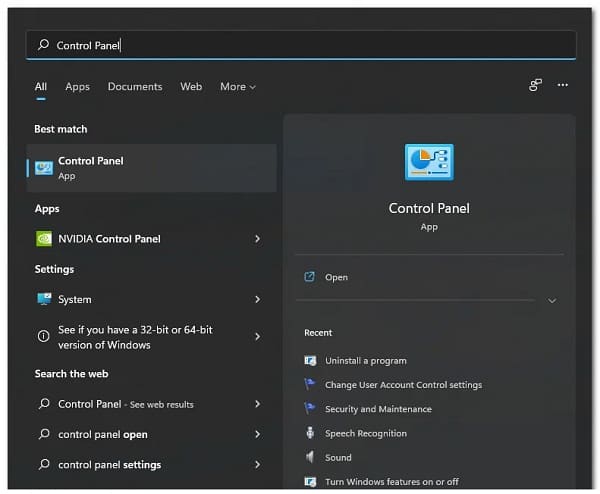
Task: Open Turn Windows features on or off
Action: tap(391, 481)
